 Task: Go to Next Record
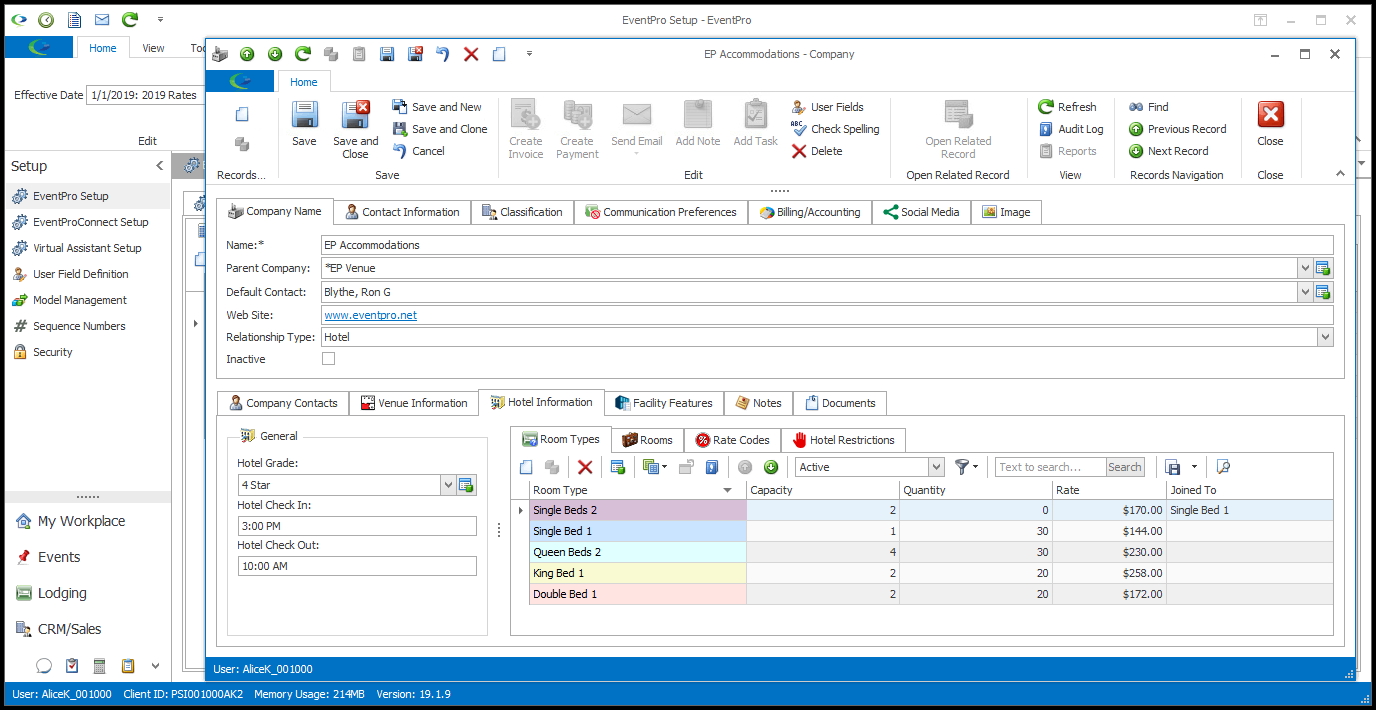point(1168,151)
